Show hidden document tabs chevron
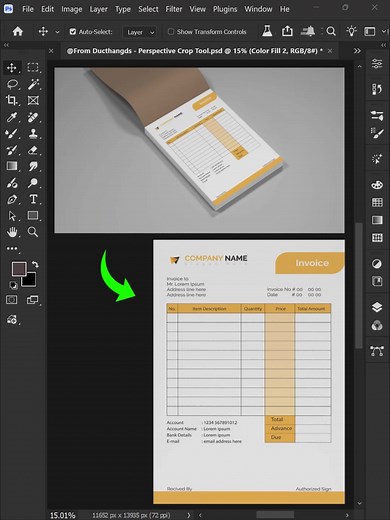Image resolution: width=390 pixels, height=520 pixels. click(357, 51)
